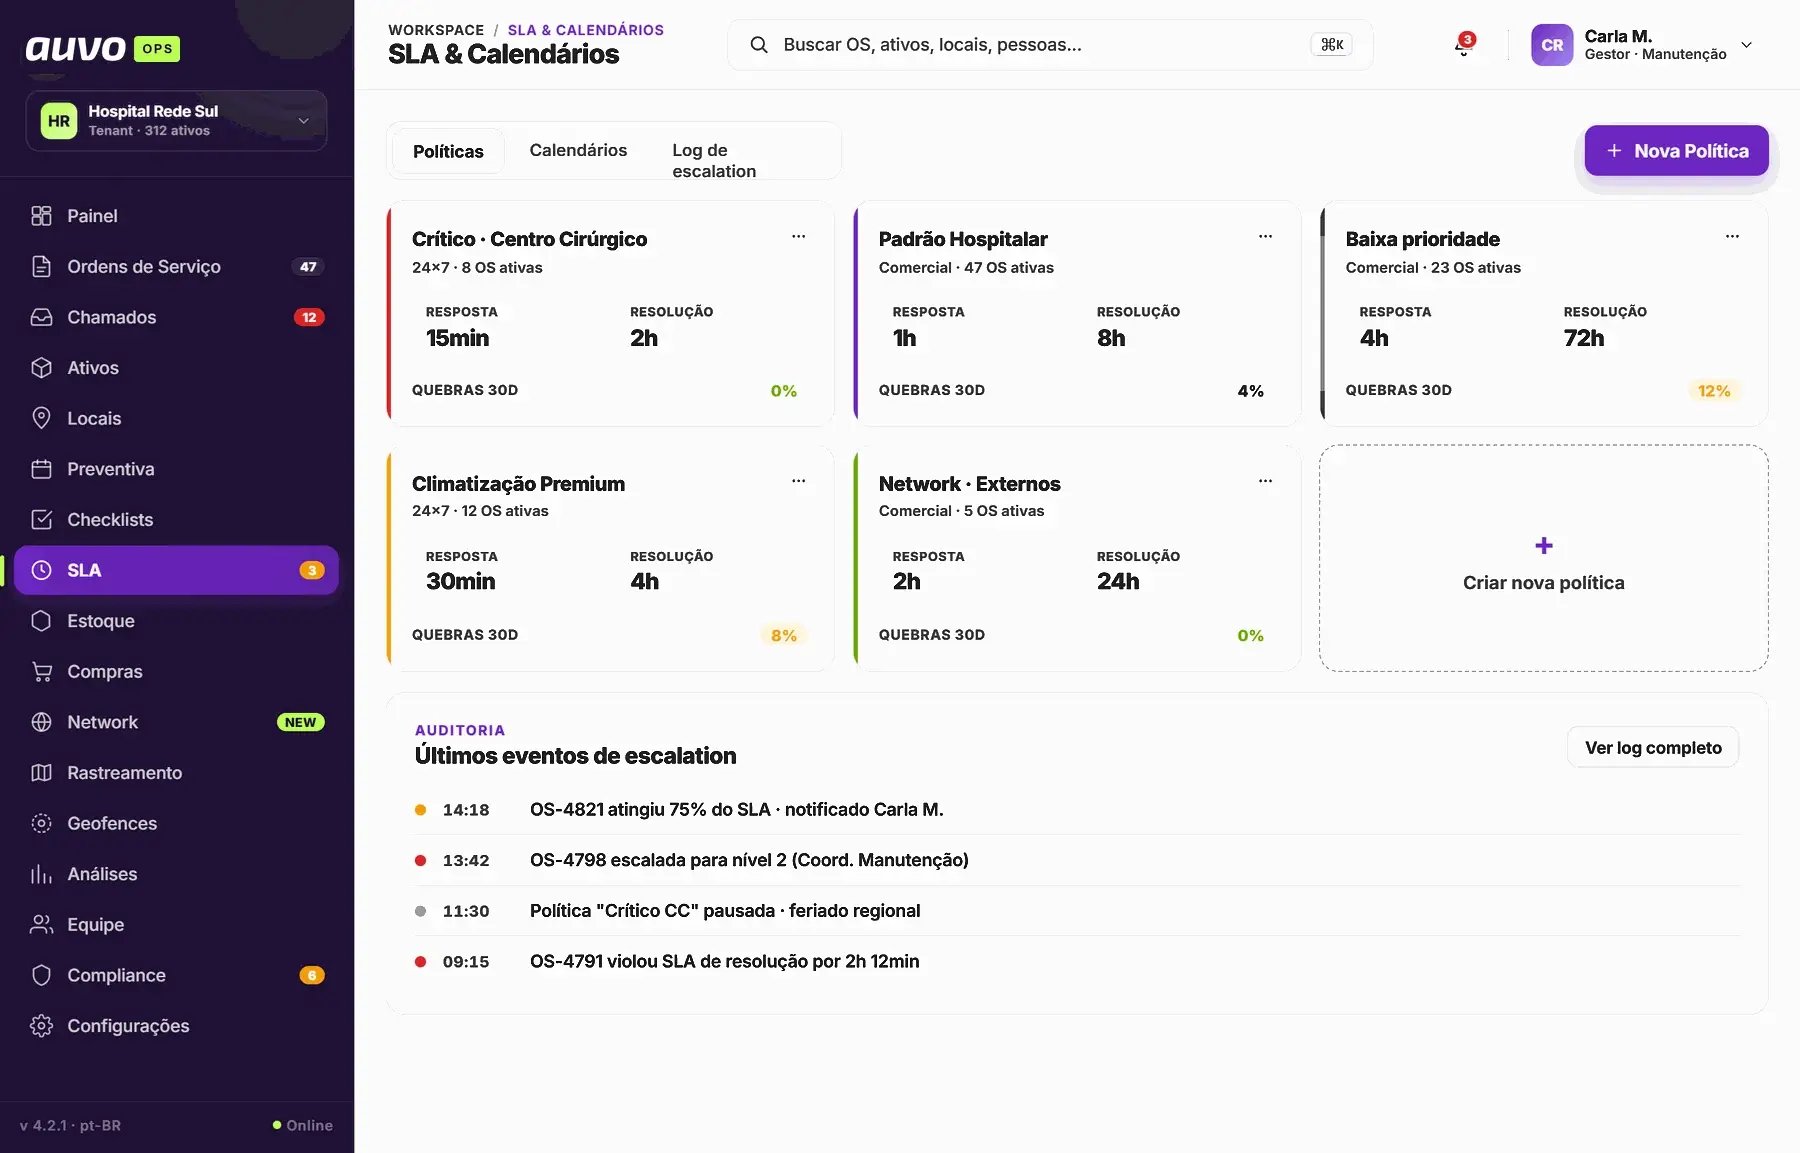Open Configurações gear icon
The width and height of the screenshot is (1800, 1153).
[41, 1026]
